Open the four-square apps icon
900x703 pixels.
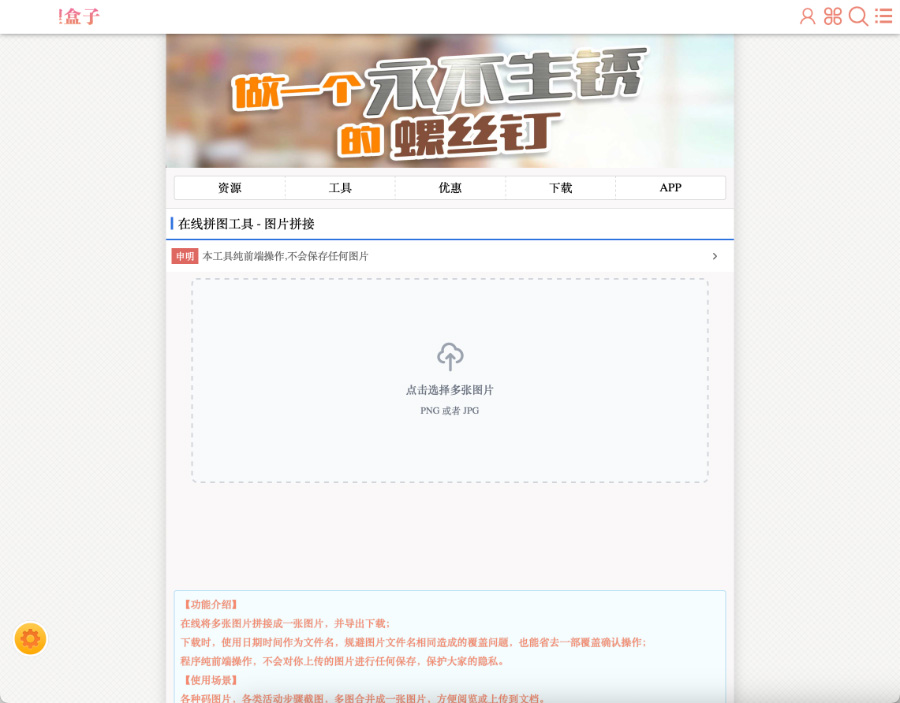click(833, 16)
